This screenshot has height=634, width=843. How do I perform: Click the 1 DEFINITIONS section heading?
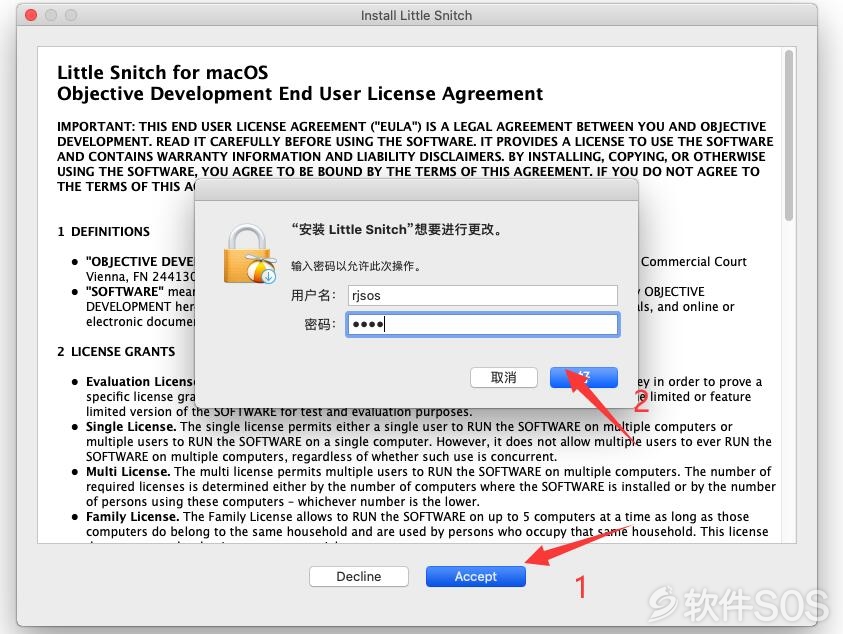(x=104, y=232)
